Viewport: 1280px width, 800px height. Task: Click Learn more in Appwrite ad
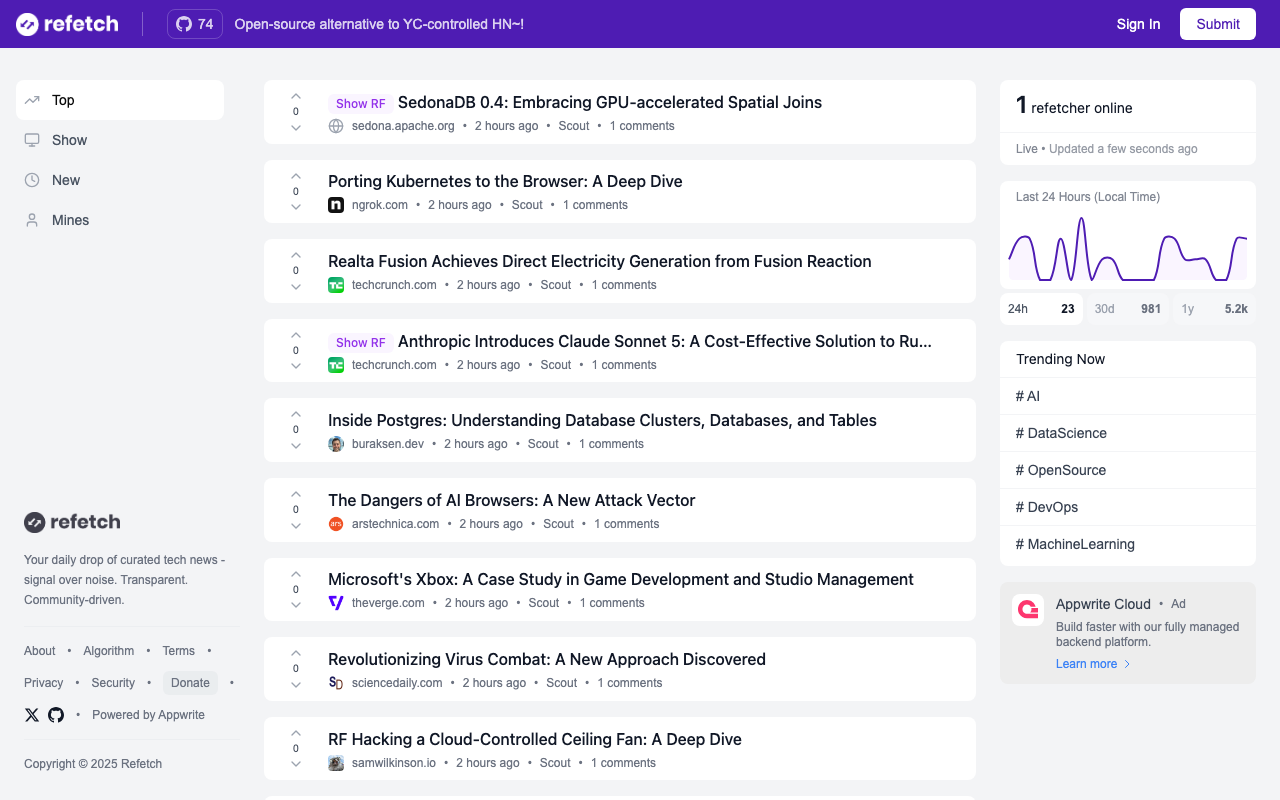point(1093,664)
